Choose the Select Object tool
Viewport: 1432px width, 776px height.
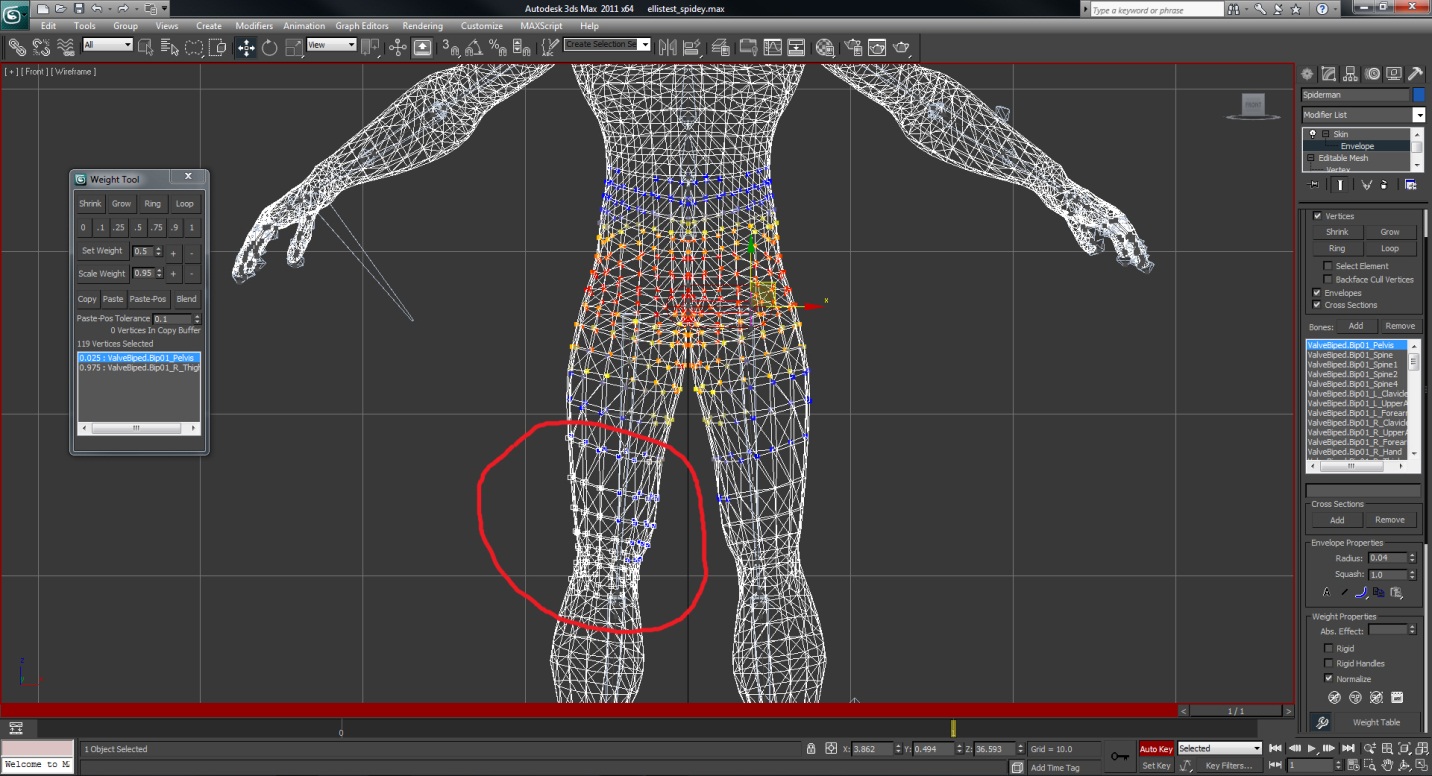(146, 46)
